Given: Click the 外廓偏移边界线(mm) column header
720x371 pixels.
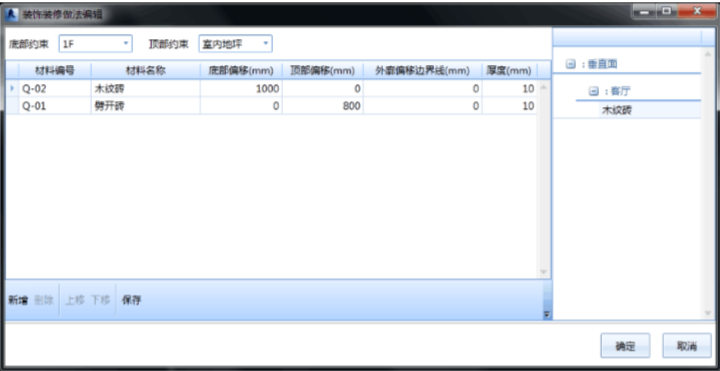Looking at the screenshot, I should (422, 70).
